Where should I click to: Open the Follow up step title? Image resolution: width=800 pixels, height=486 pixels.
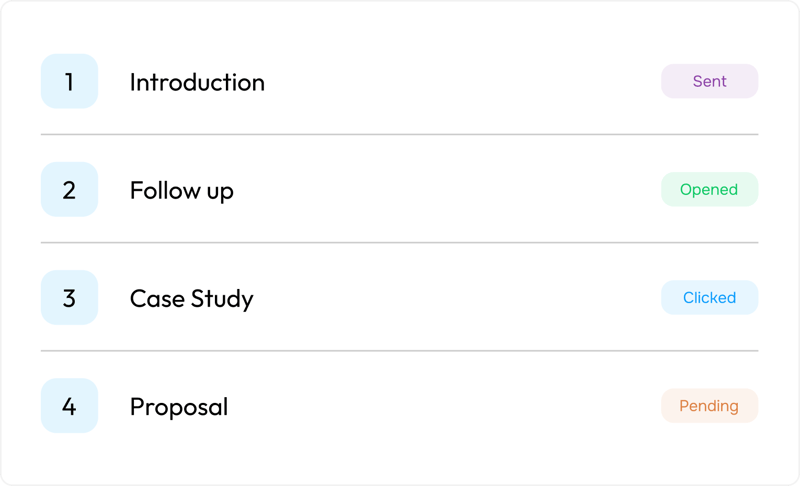(181, 190)
